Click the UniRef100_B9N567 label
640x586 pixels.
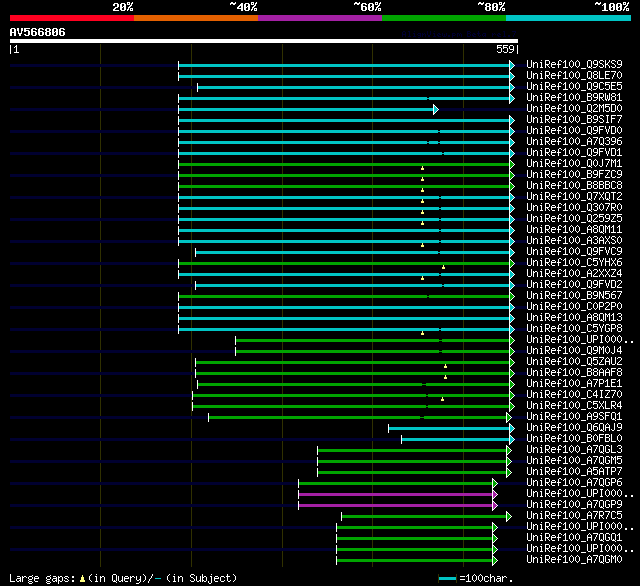(x=574, y=296)
